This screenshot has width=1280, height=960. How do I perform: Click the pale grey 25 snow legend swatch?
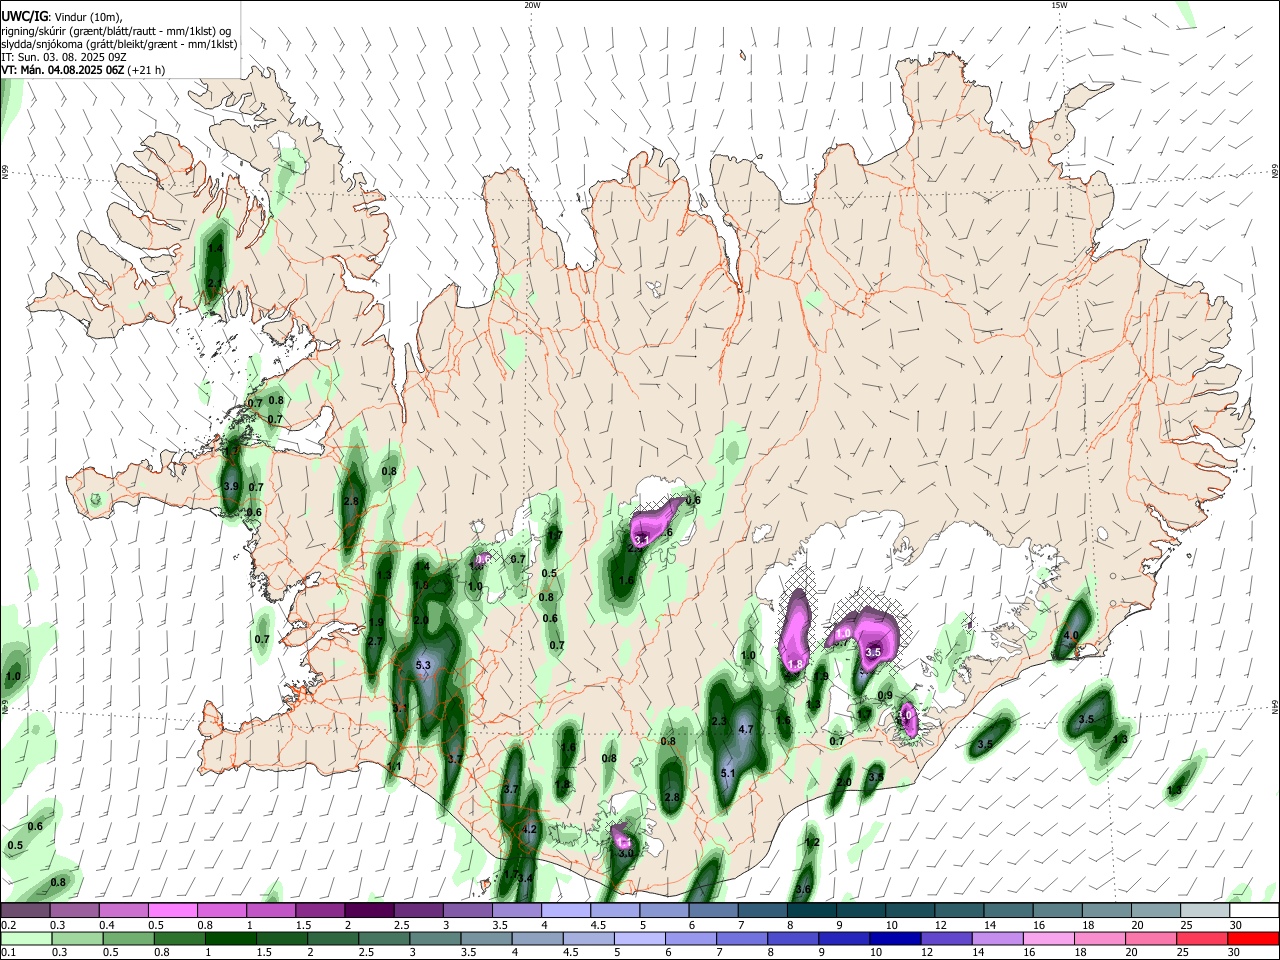[1204, 911]
